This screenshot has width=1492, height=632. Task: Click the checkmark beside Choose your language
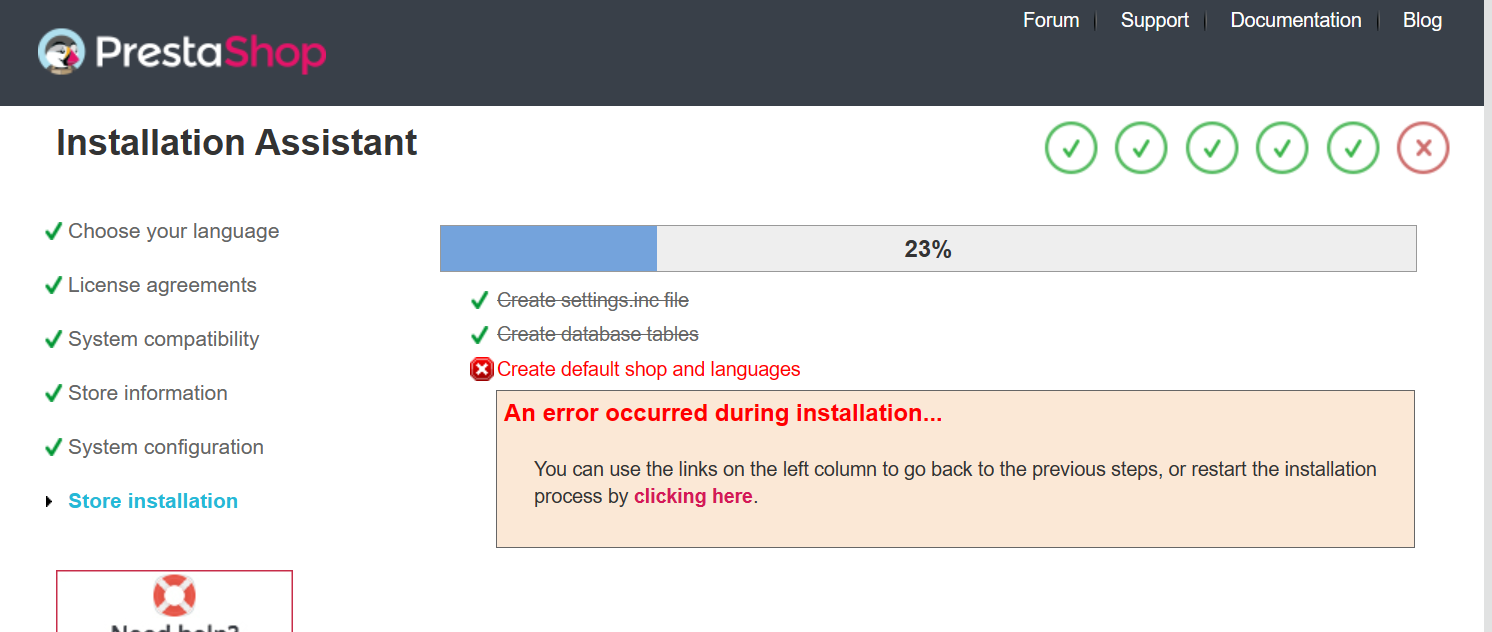[54, 232]
